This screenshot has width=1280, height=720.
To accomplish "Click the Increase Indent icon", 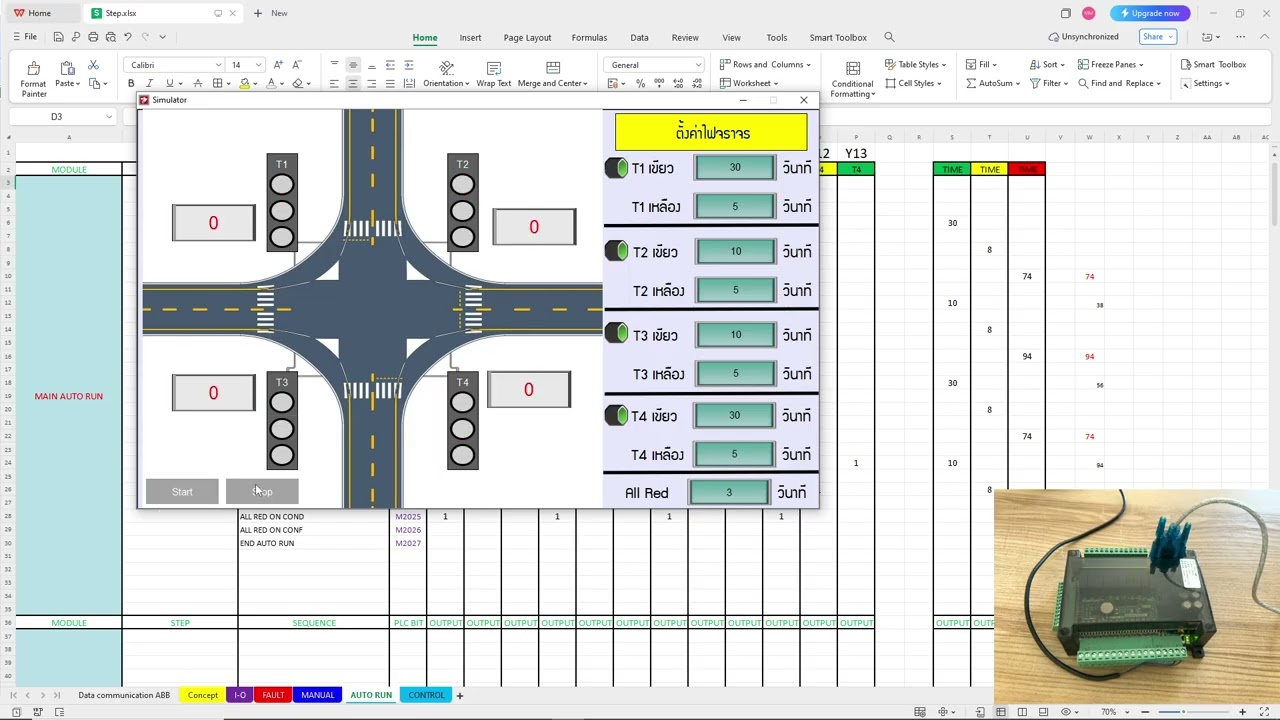I will pos(408,65).
